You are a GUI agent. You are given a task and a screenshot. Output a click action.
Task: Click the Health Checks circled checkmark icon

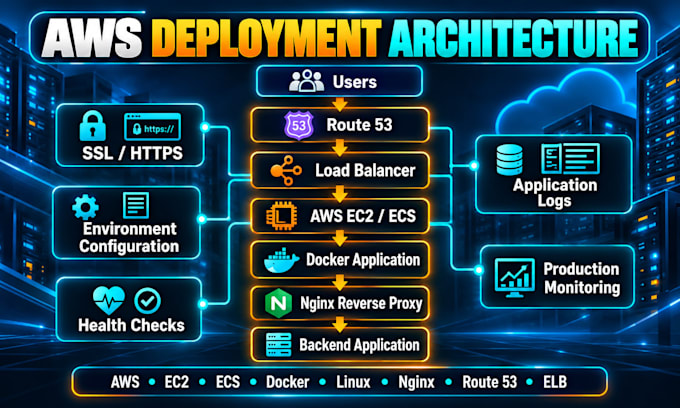pyautogui.click(x=147, y=300)
